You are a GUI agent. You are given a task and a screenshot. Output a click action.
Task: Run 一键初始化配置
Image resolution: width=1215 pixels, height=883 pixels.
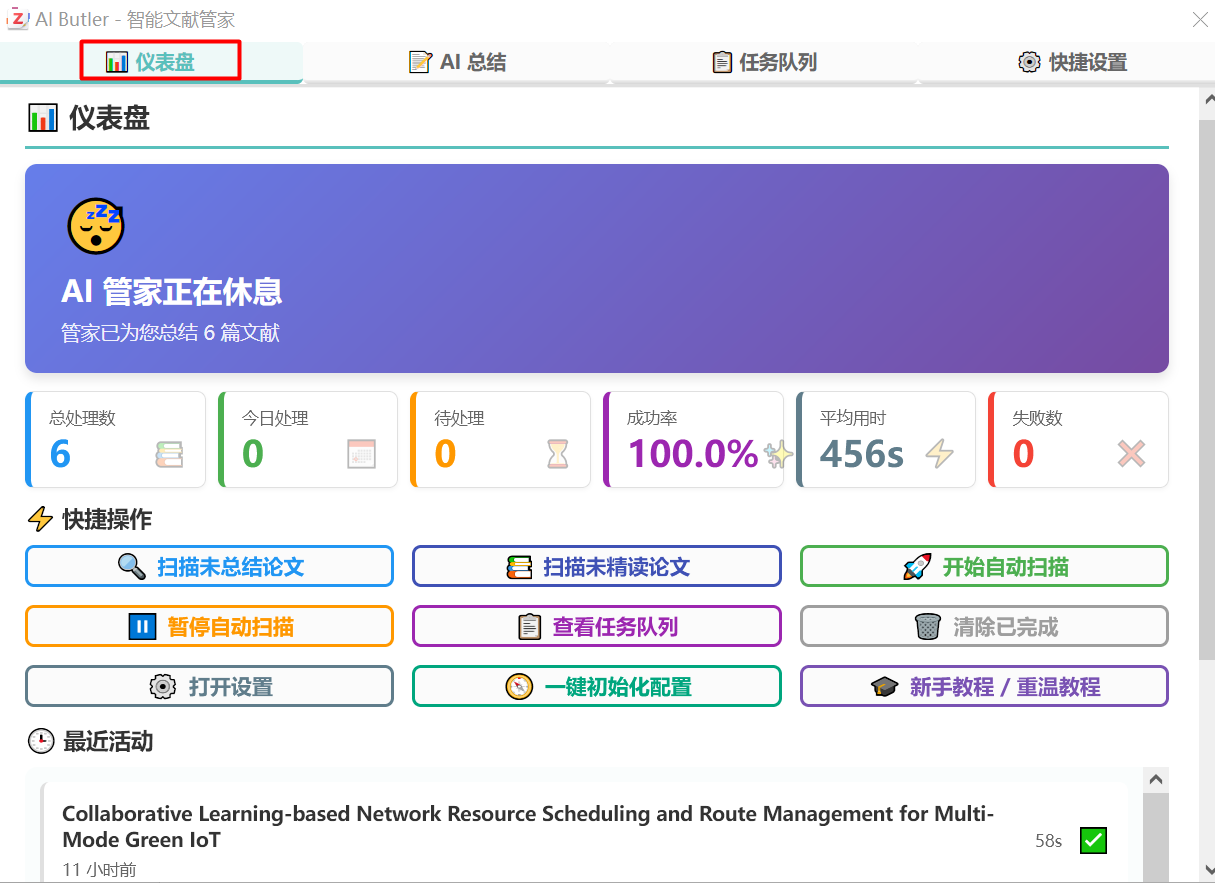click(x=596, y=687)
